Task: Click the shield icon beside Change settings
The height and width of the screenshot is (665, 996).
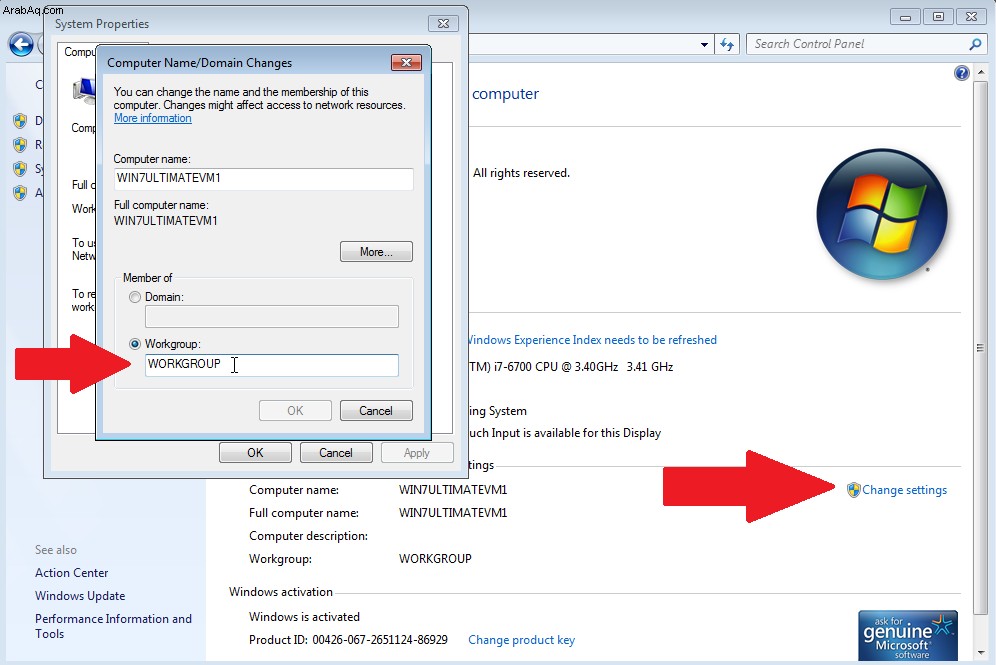Action: [x=853, y=490]
